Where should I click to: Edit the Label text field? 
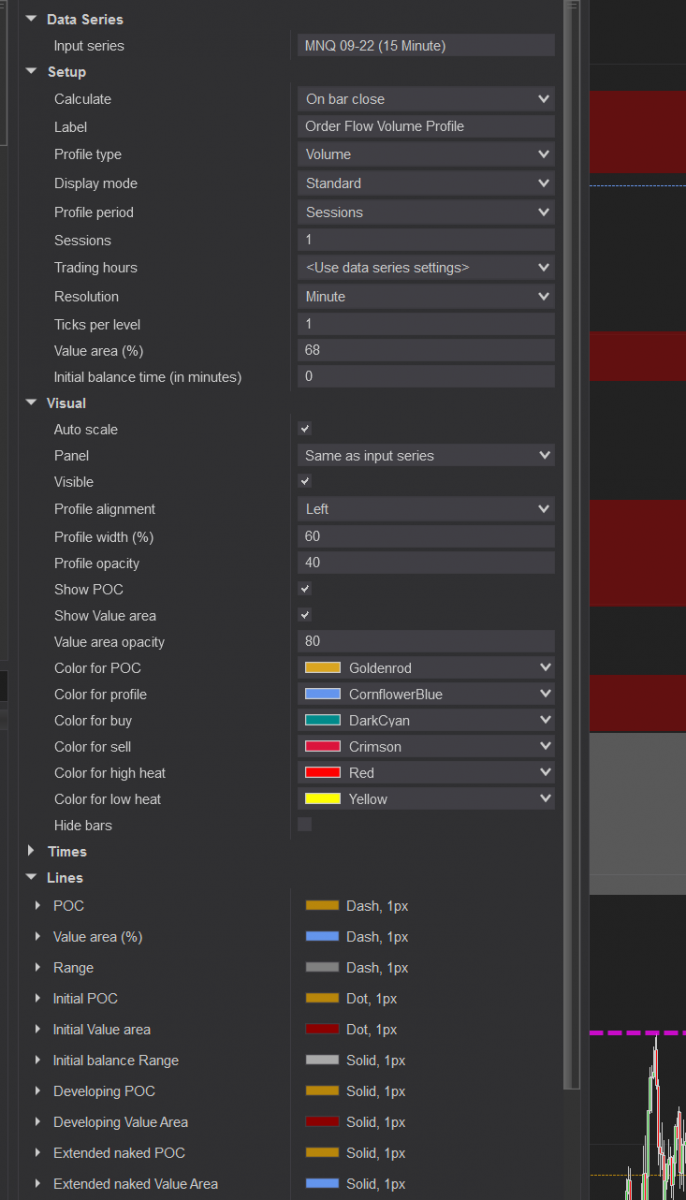click(426, 127)
